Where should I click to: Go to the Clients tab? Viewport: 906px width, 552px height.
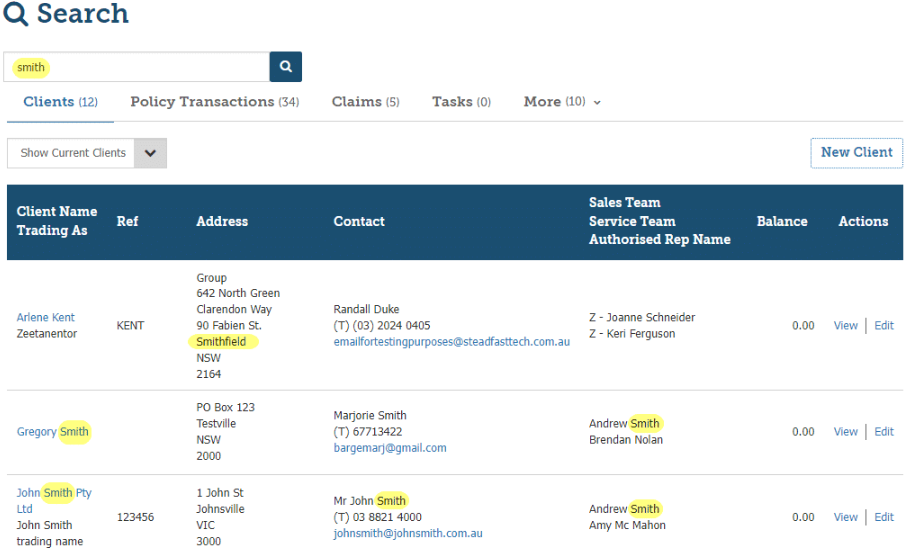pyautogui.click(x=60, y=102)
